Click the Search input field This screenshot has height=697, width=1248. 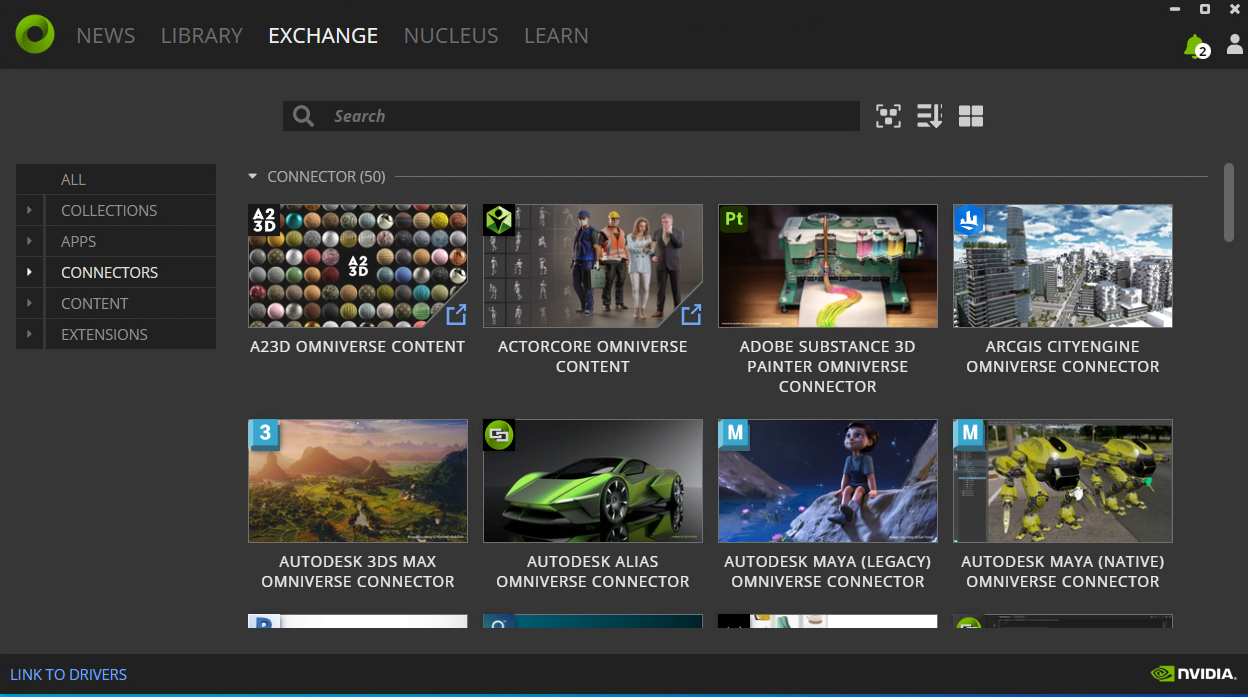coord(571,116)
